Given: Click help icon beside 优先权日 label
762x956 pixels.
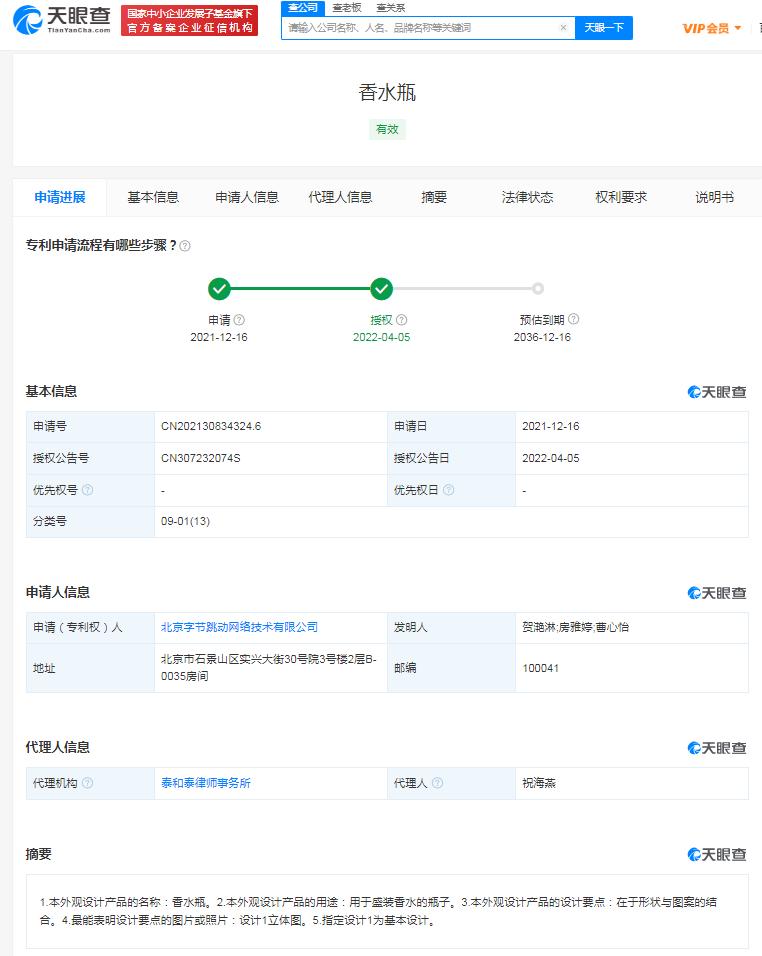Looking at the screenshot, I should click(448, 490).
